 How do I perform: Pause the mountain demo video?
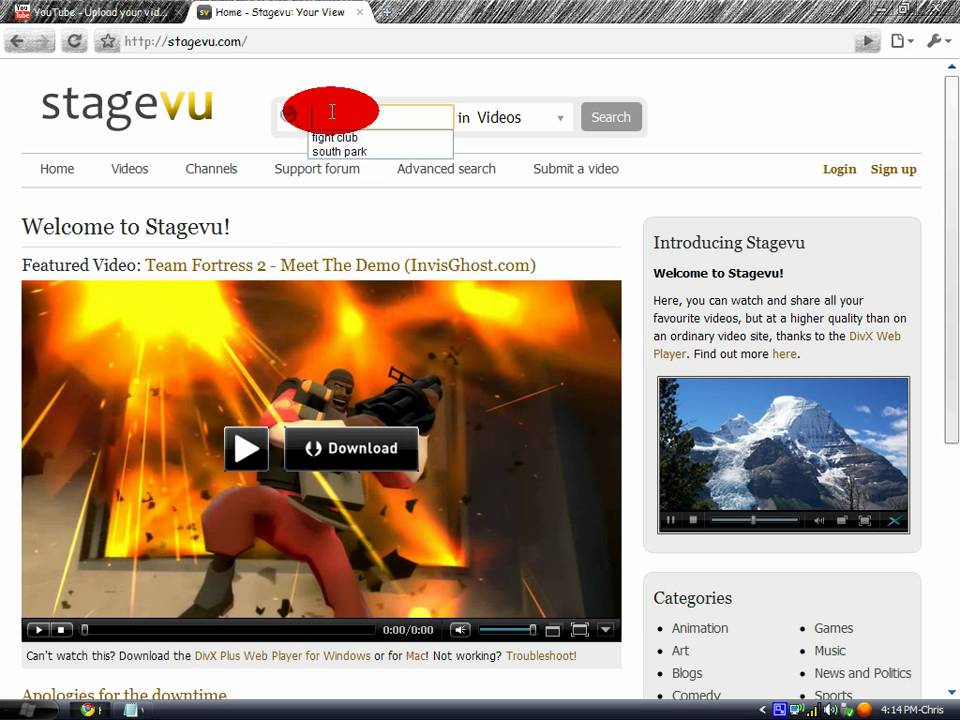(x=671, y=520)
